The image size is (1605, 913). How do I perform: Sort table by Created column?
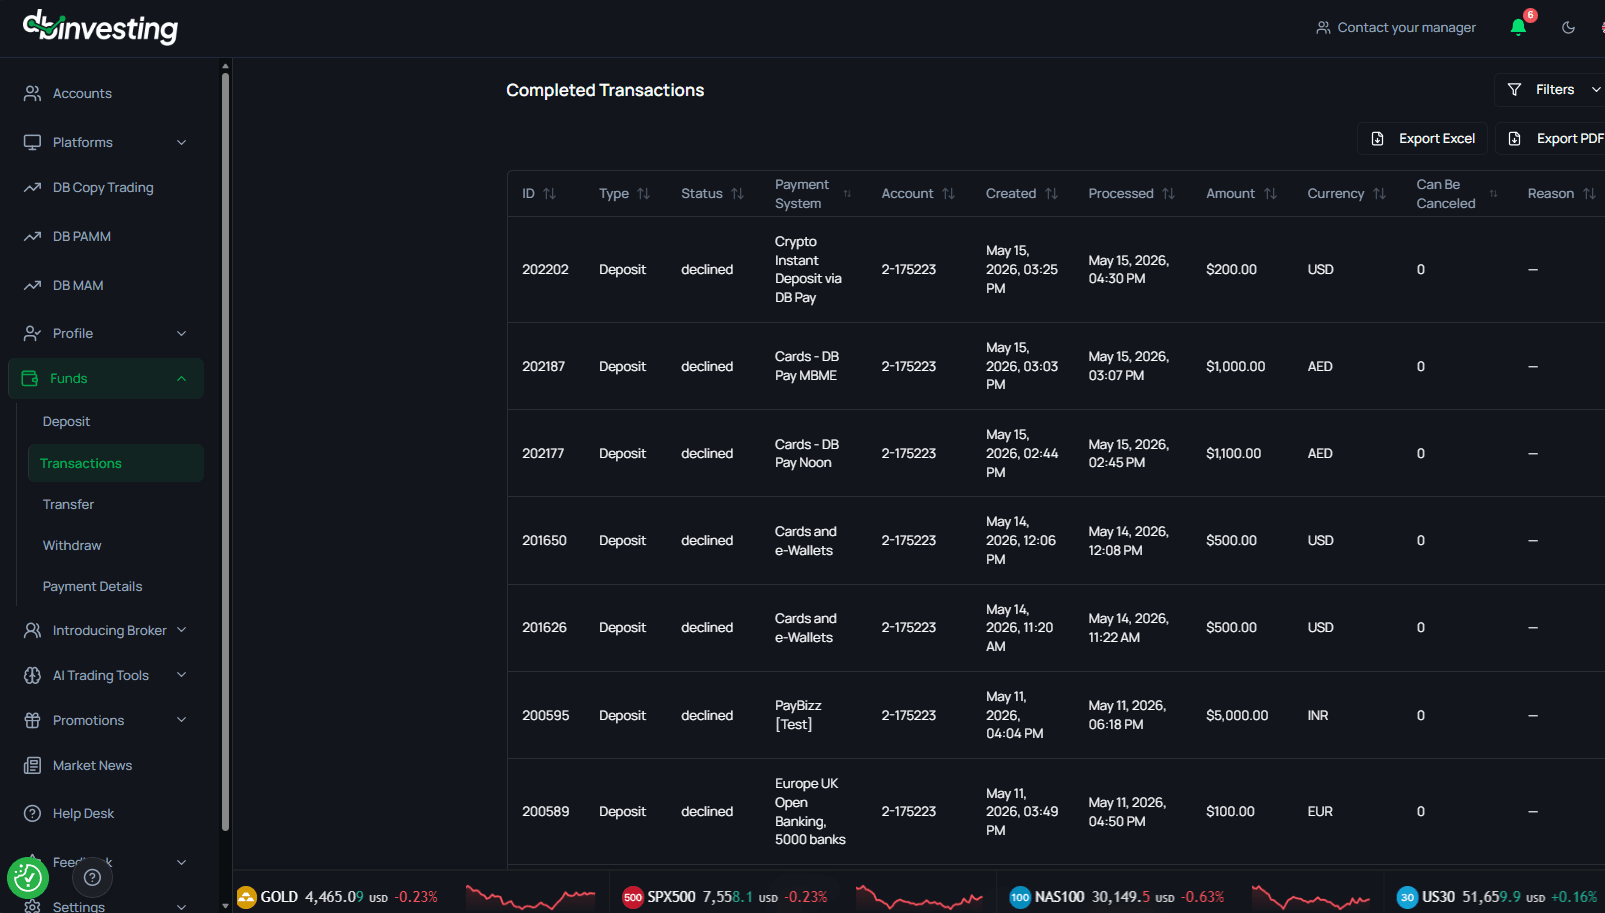pyautogui.click(x=1051, y=193)
